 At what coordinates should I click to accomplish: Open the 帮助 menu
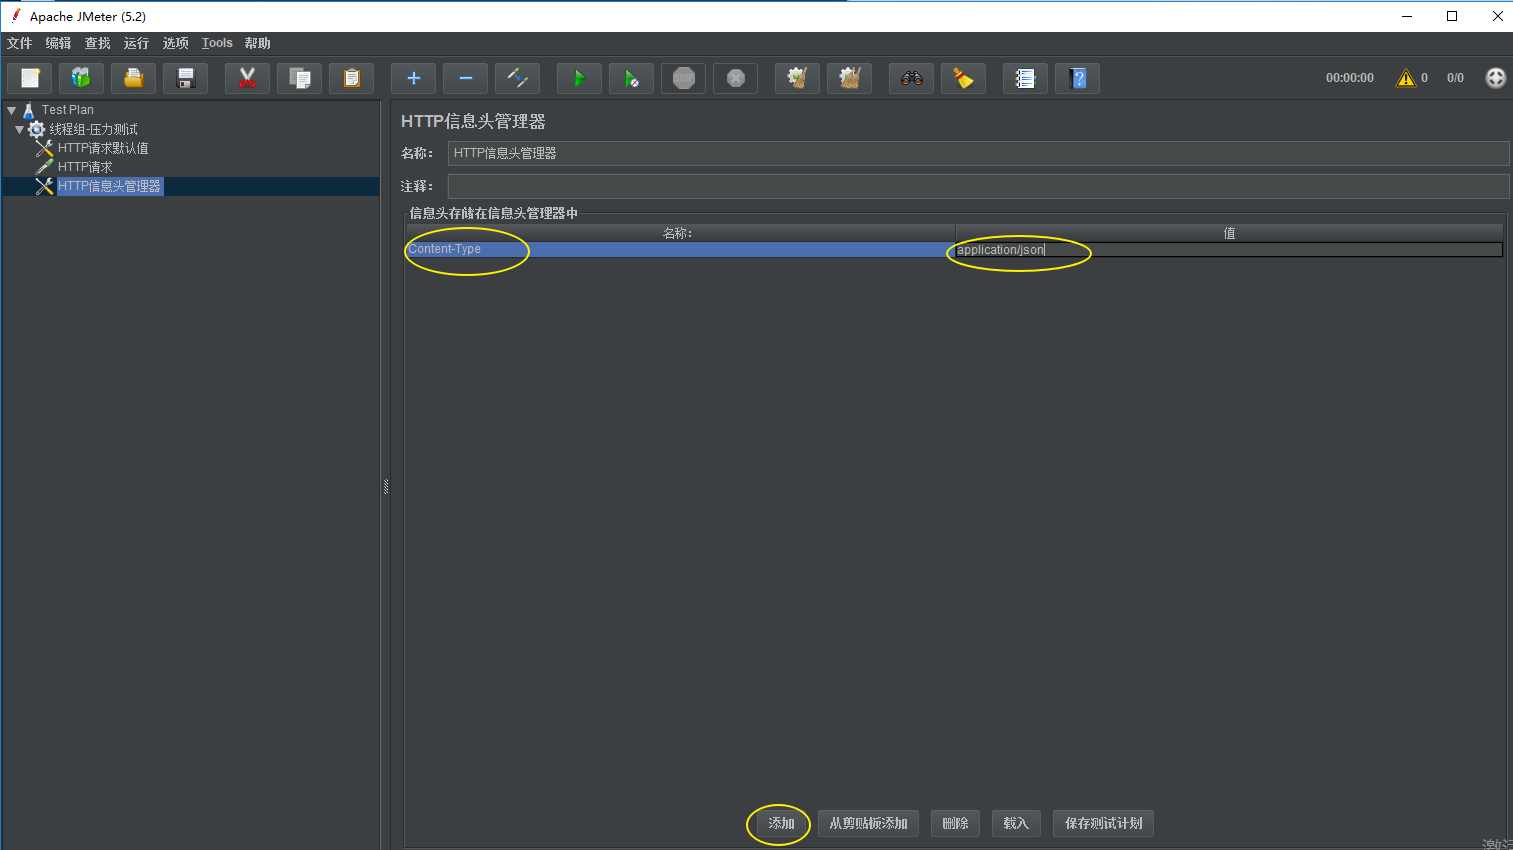click(258, 43)
